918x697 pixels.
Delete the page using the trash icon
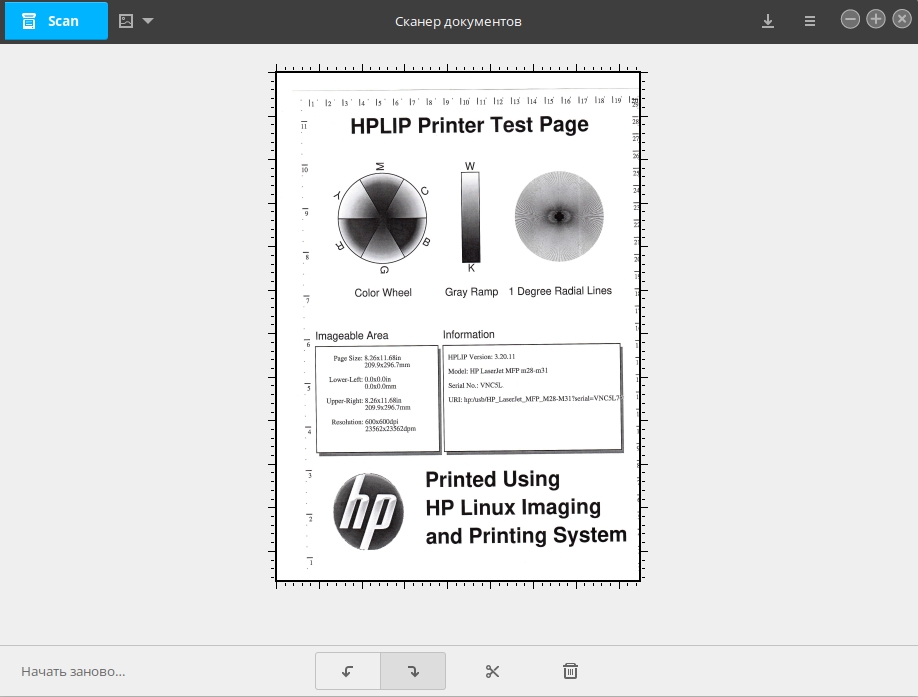[570, 671]
